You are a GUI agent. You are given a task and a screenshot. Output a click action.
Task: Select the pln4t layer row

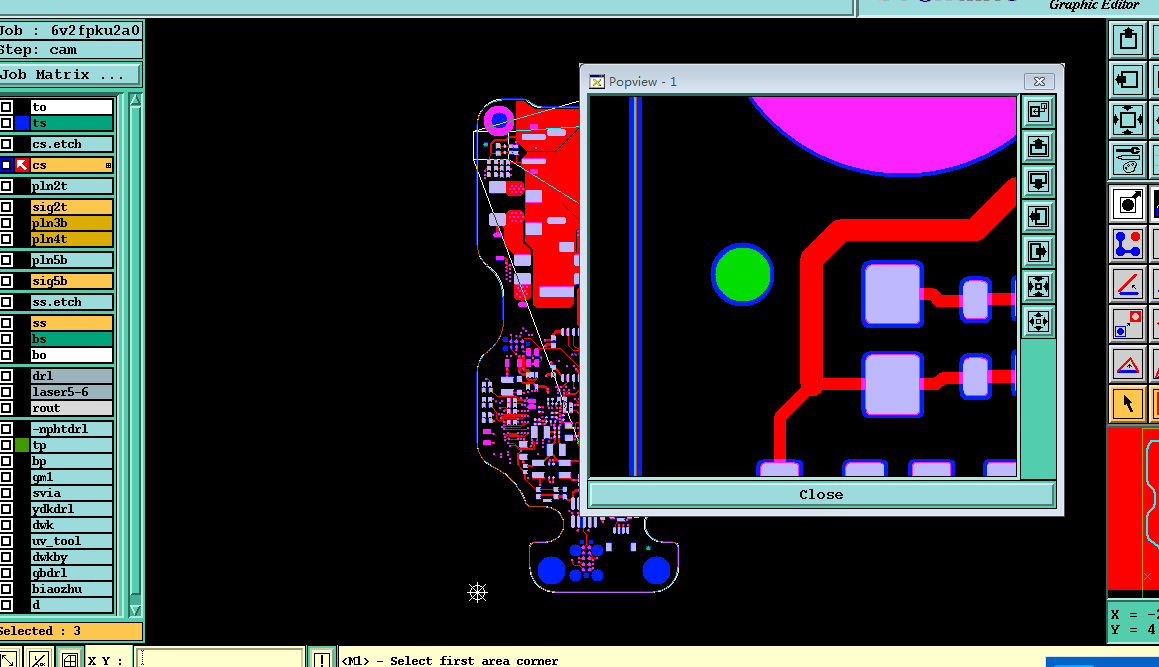pos(71,239)
